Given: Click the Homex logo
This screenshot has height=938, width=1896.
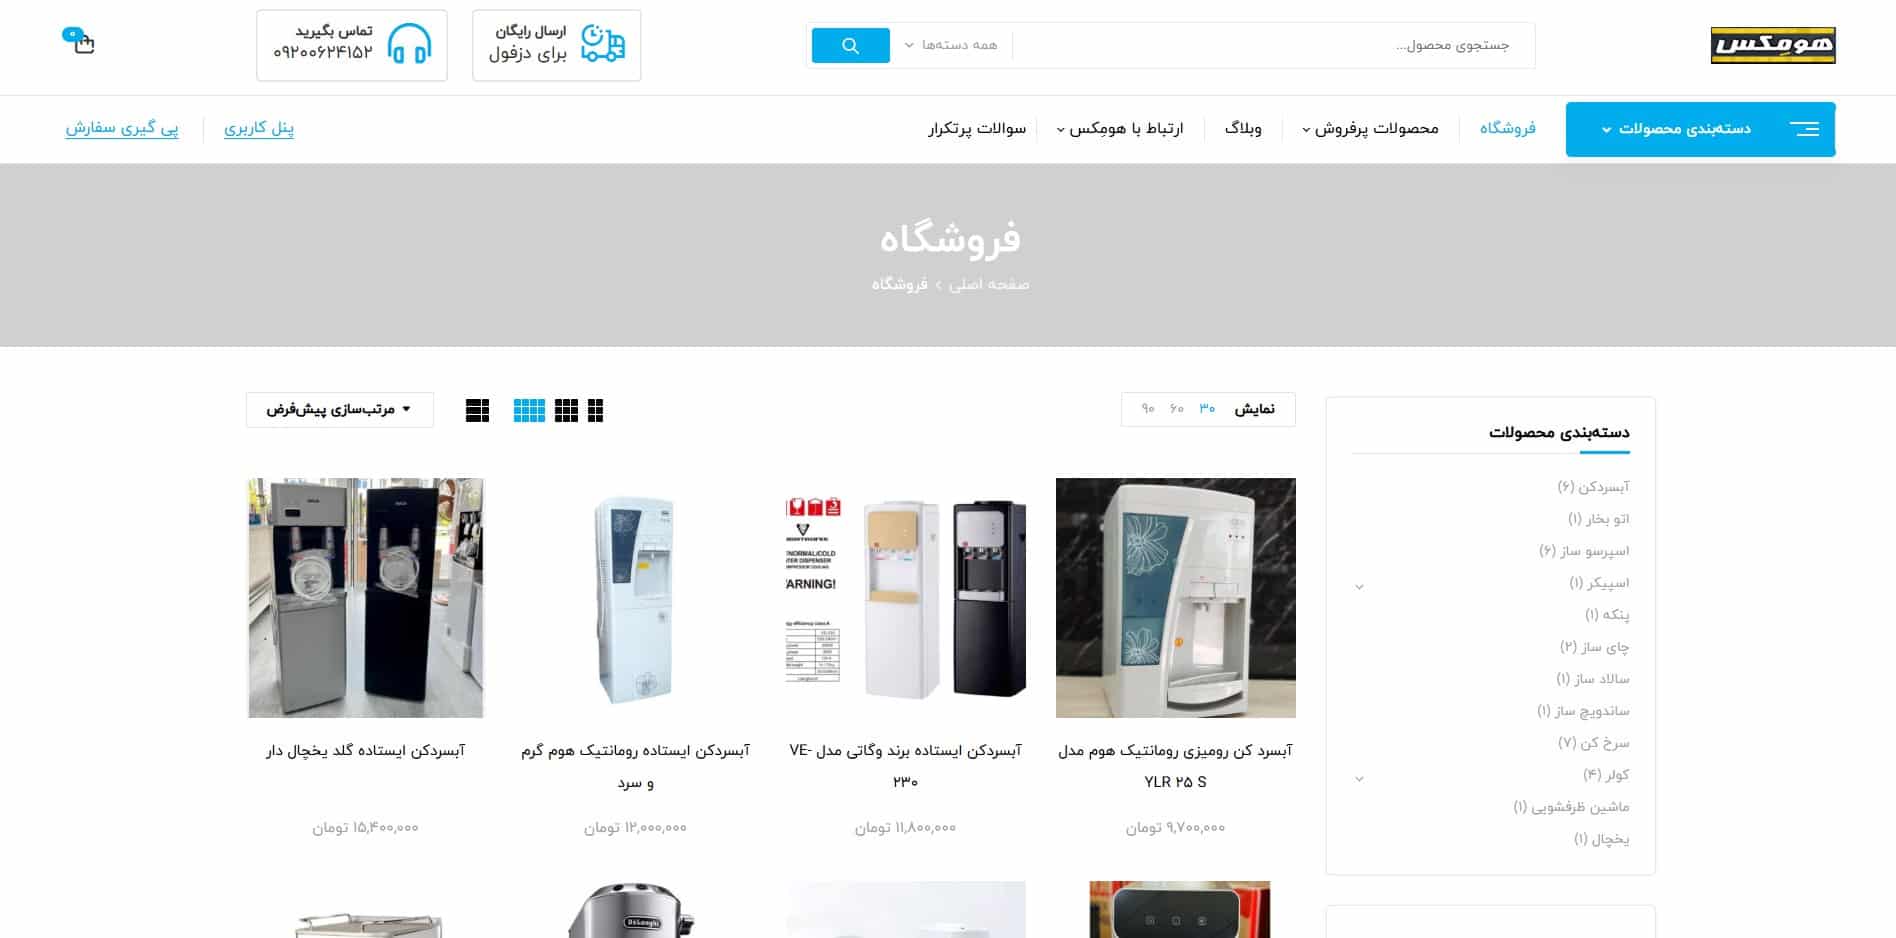Looking at the screenshot, I should point(1773,46).
